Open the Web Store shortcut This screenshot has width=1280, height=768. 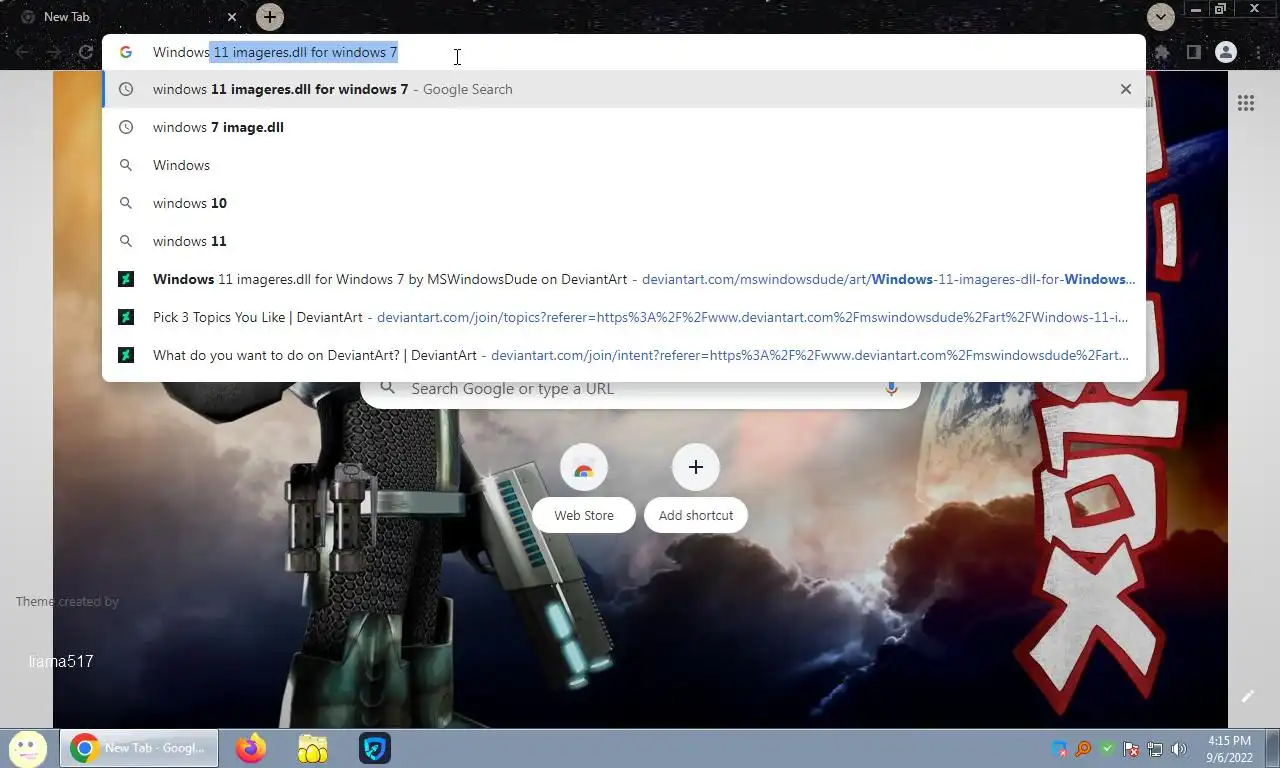point(584,488)
